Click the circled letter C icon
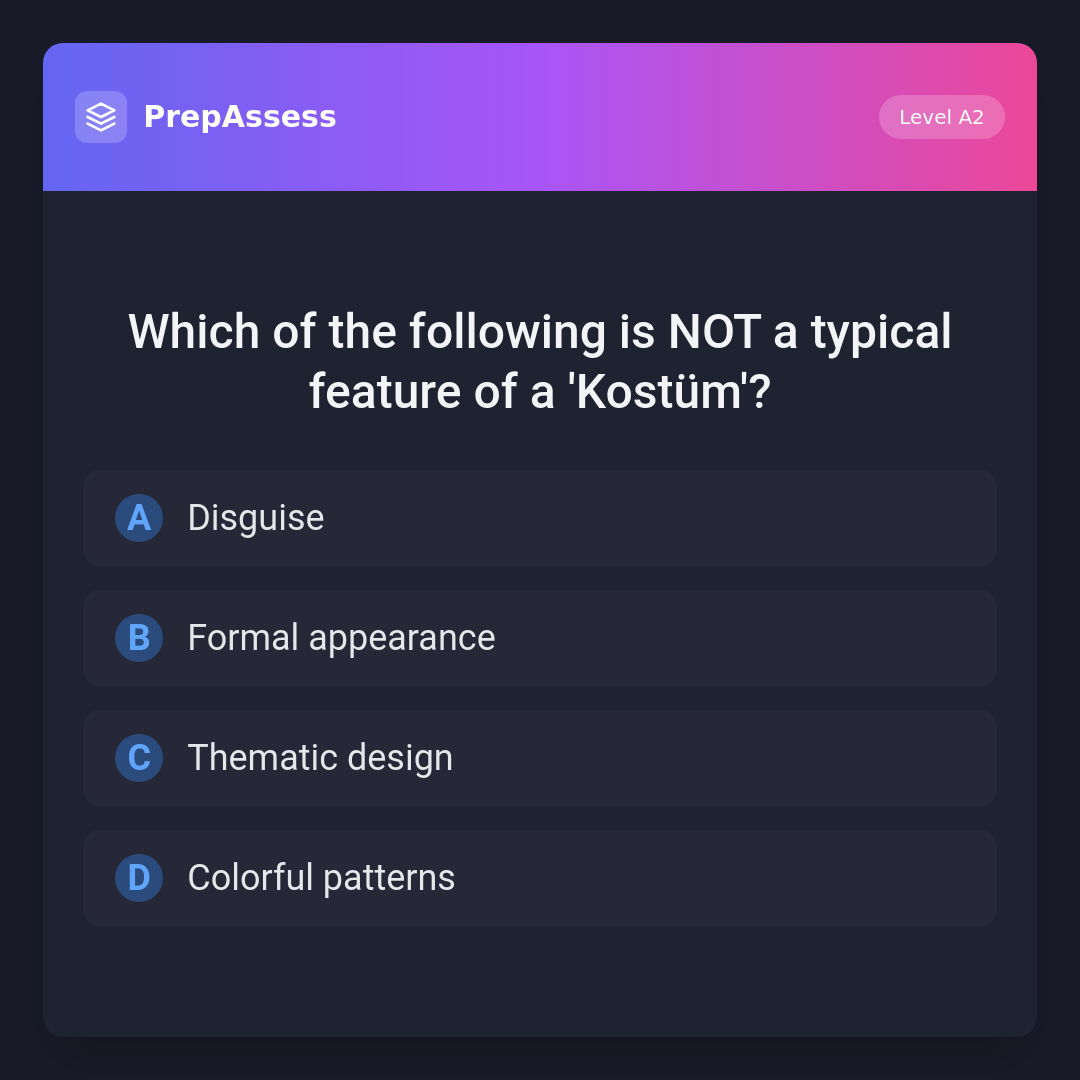Image resolution: width=1080 pixels, height=1080 pixels. 139,758
